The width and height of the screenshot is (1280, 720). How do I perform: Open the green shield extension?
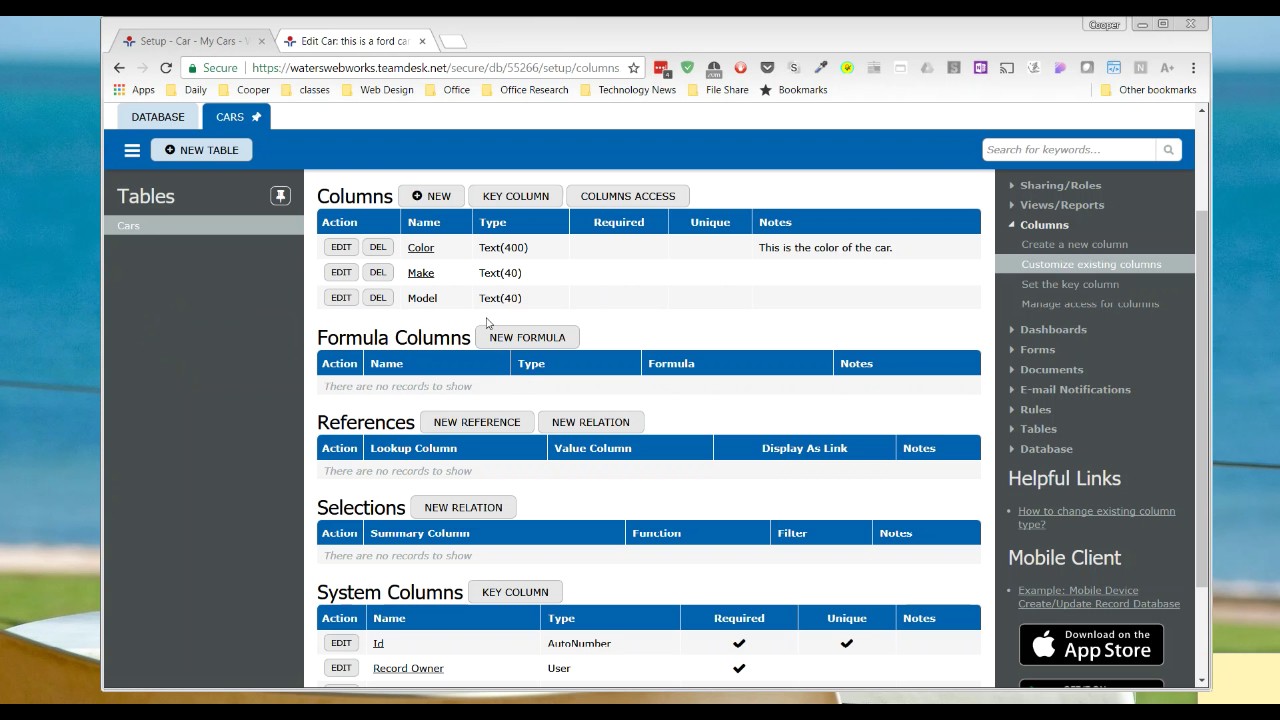[x=687, y=68]
